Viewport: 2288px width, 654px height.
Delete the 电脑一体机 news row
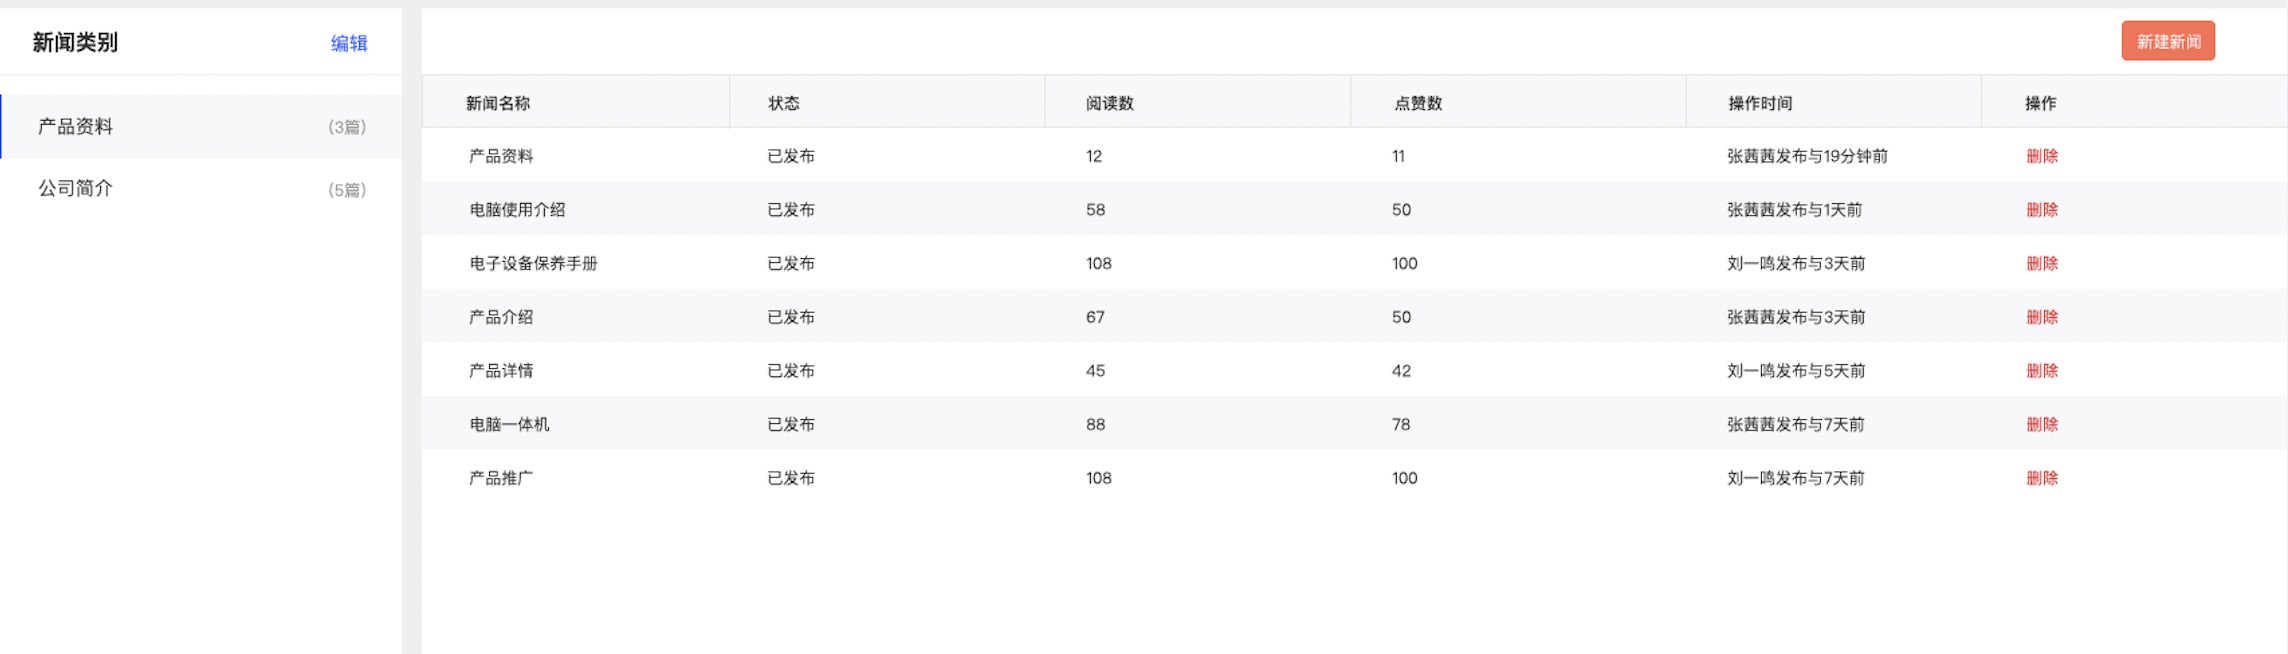tap(2041, 425)
